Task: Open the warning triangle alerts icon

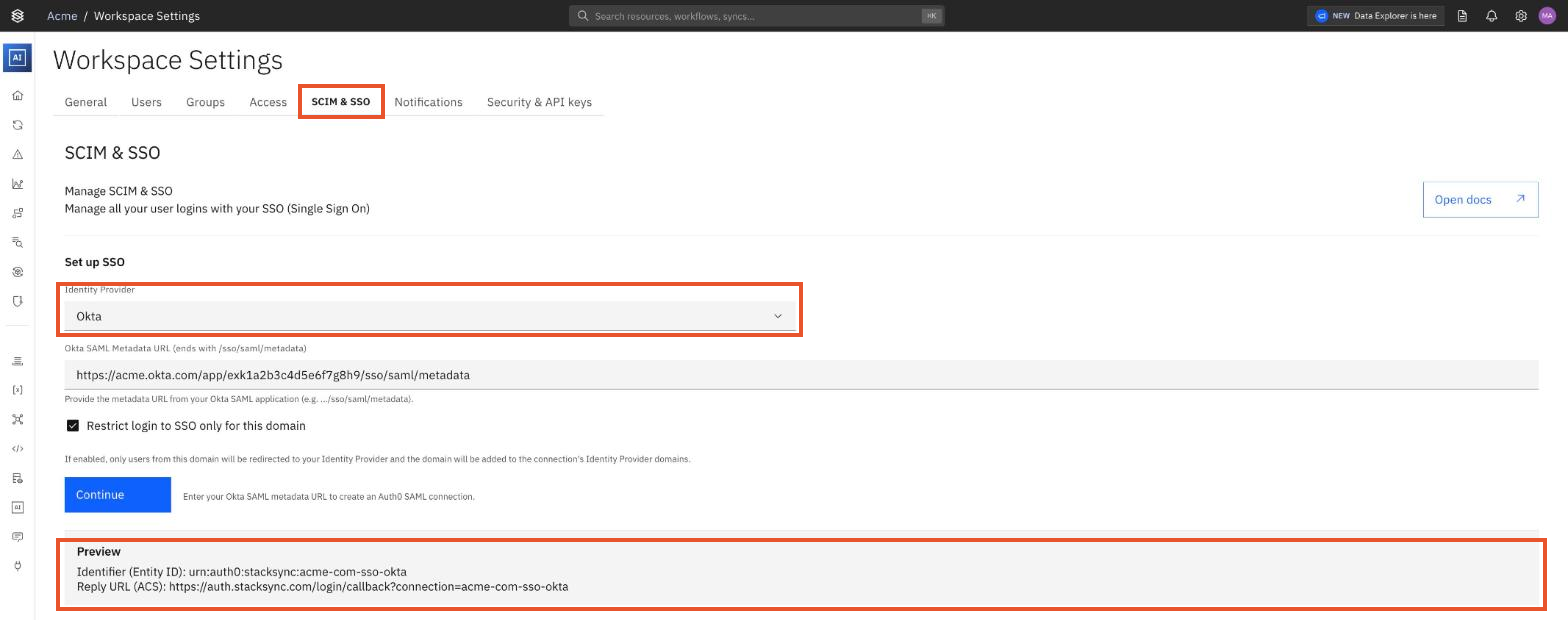Action: [x=17, y=155]
